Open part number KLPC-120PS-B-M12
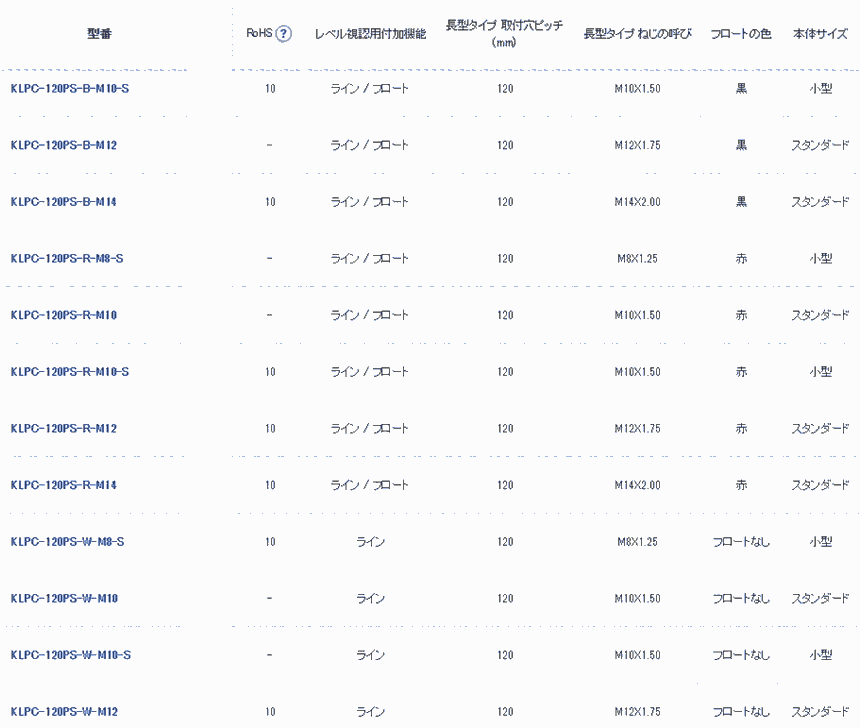 (x=64, y=146)
